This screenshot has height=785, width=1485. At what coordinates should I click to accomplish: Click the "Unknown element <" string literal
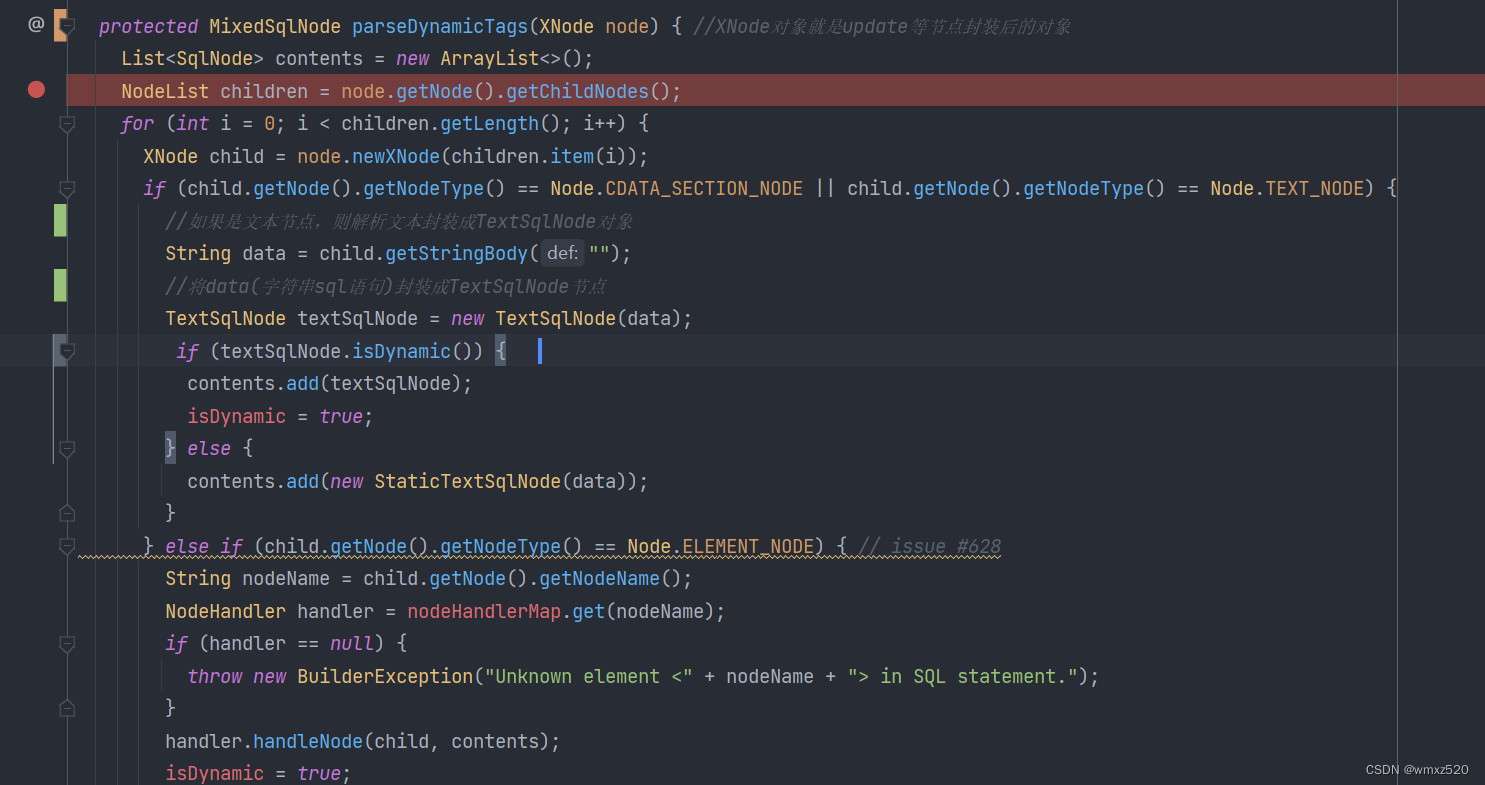(589, 676)
